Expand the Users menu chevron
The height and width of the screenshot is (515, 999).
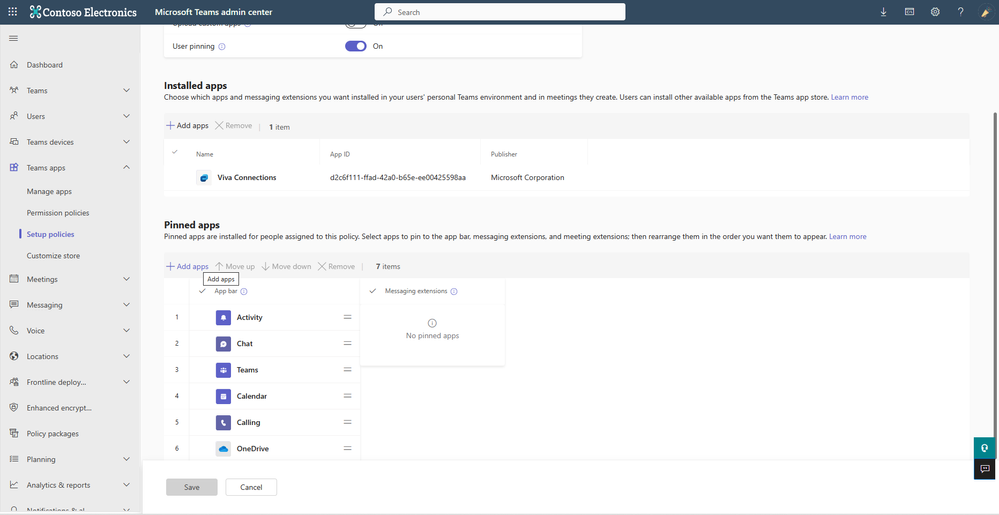click(126, 116)
